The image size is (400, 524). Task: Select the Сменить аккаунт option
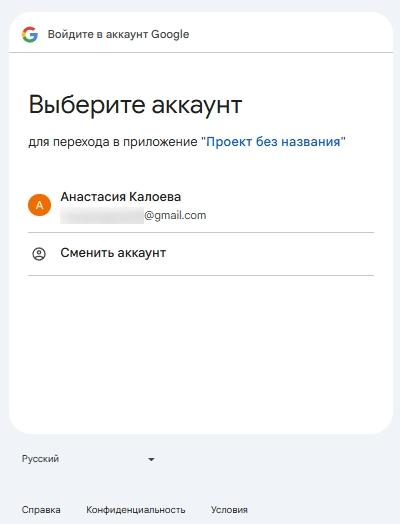click(201, 254)
